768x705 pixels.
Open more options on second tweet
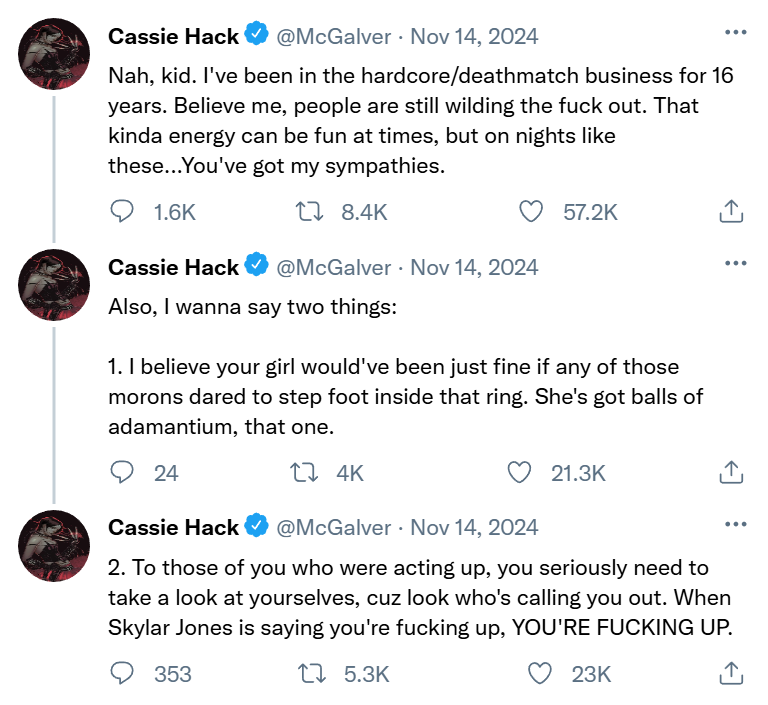(x=735, y=263)
